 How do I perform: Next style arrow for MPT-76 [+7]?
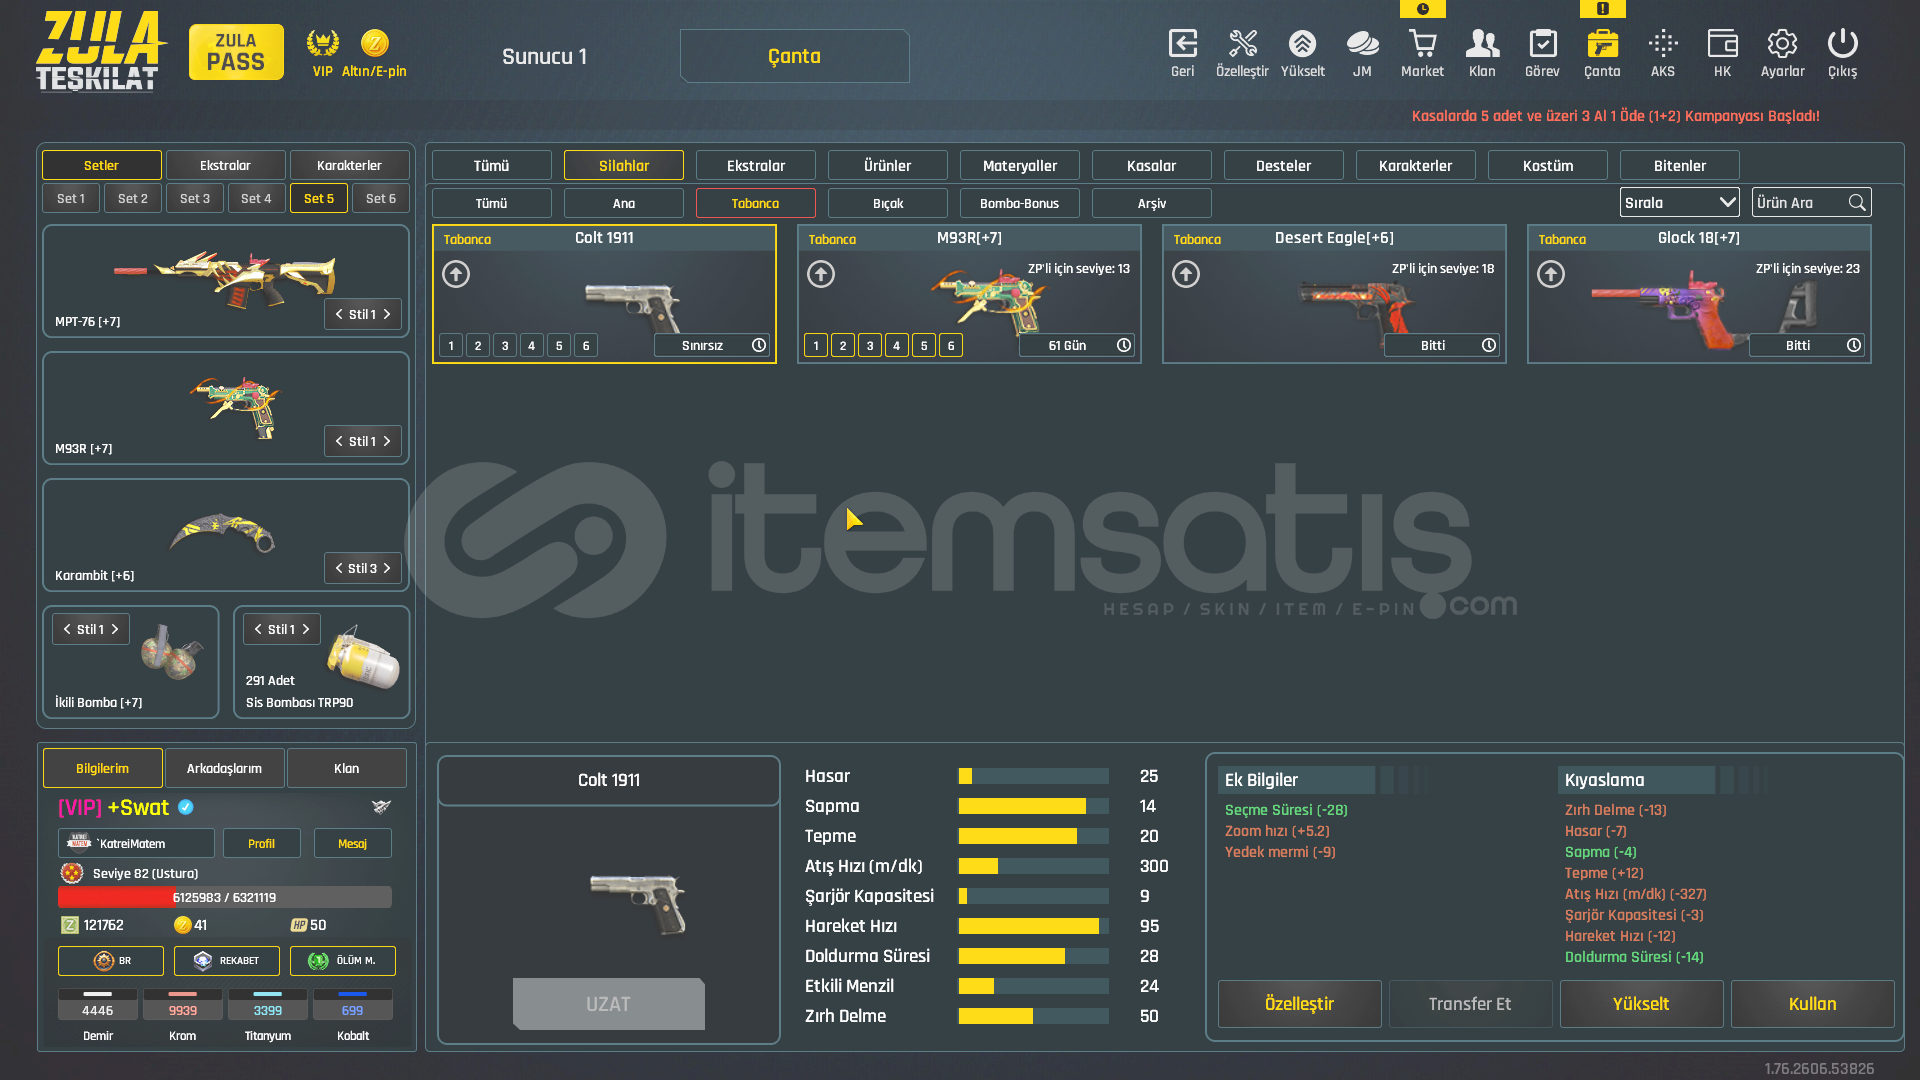[387, 314]
